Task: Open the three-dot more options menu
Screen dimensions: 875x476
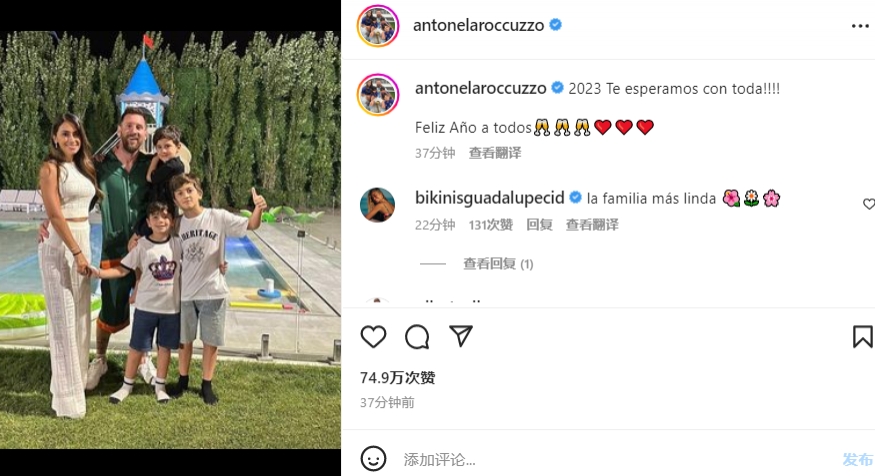Action: [x=860, y=26]
